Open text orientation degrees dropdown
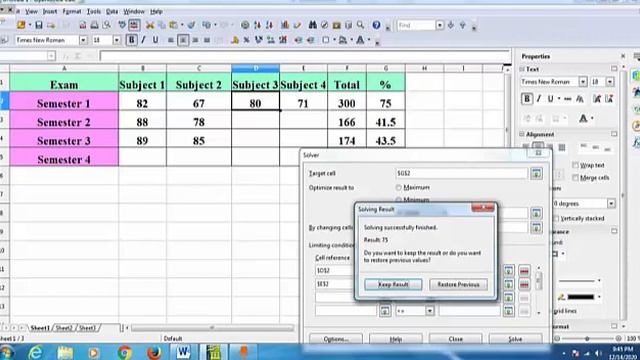 point(611,203)
